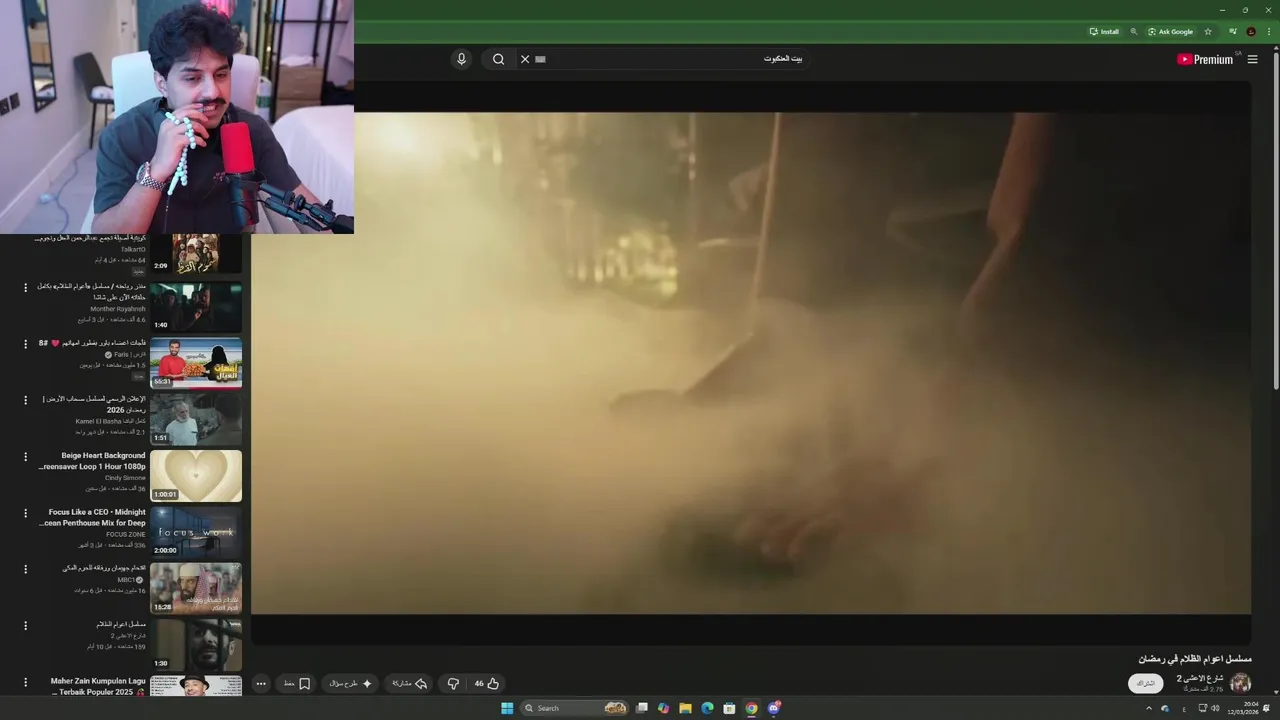Open the Maher Zain Kumpulan Lagu thumbnail
The height and width of the screenshot is (720, 1280).
(x=196, y=685)
